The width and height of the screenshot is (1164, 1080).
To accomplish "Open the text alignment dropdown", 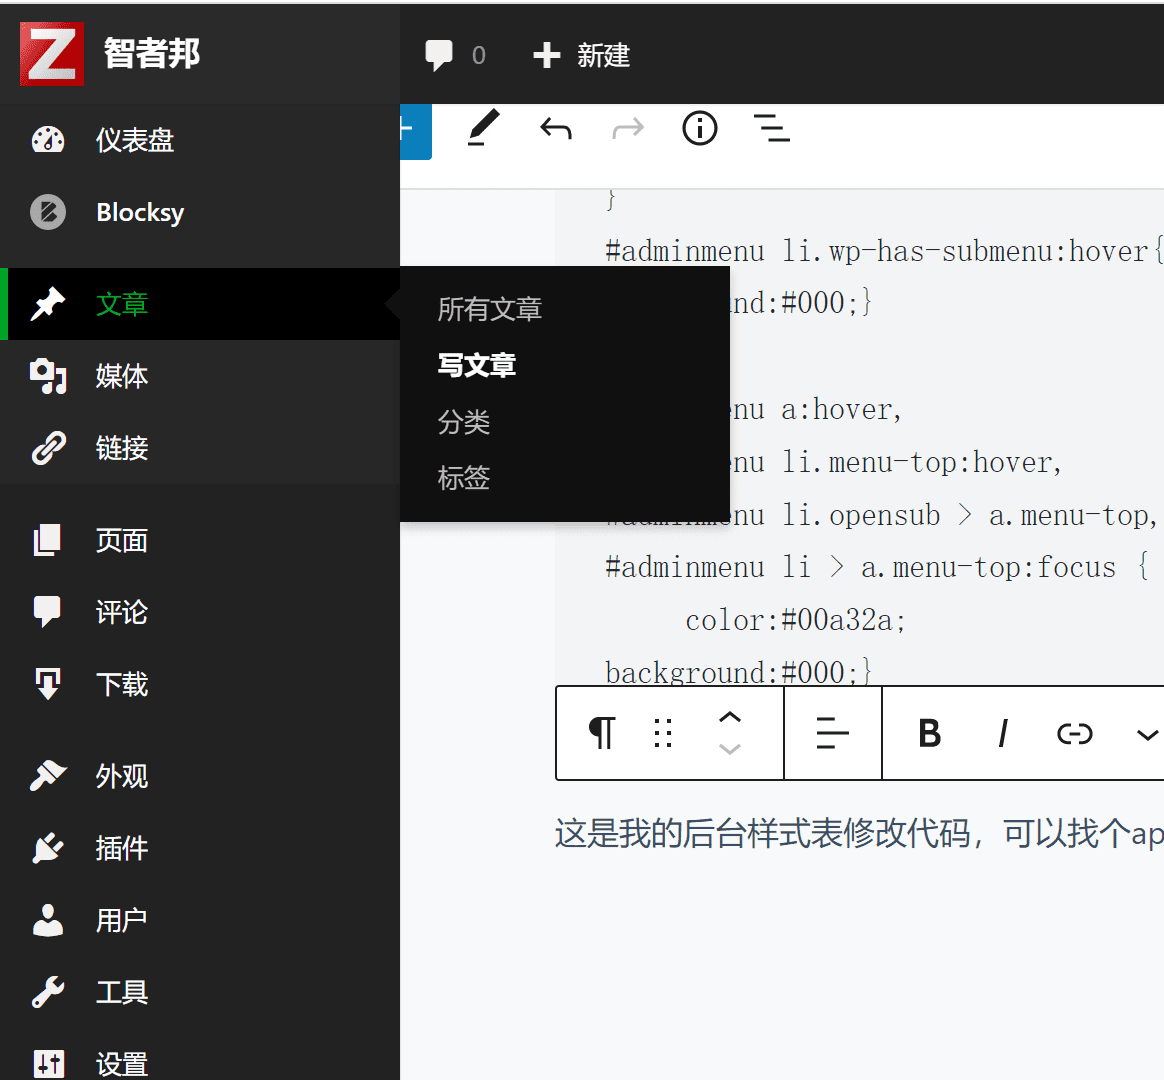I will pos(832,733).
